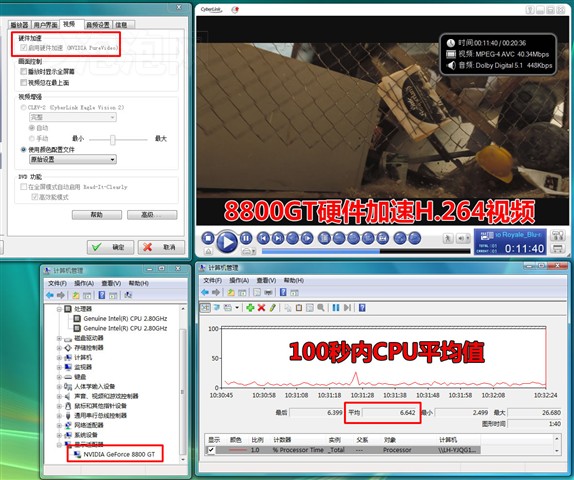Click the red X delete counter icon

pos(261,308)
